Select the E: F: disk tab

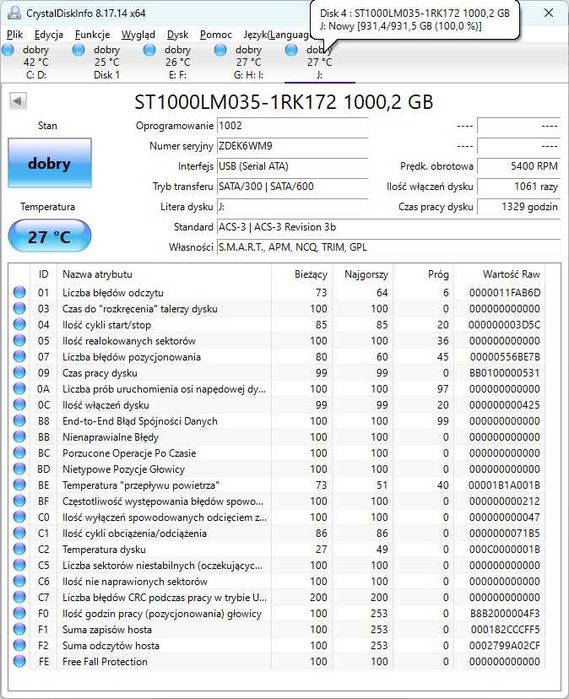coord(177,62)
